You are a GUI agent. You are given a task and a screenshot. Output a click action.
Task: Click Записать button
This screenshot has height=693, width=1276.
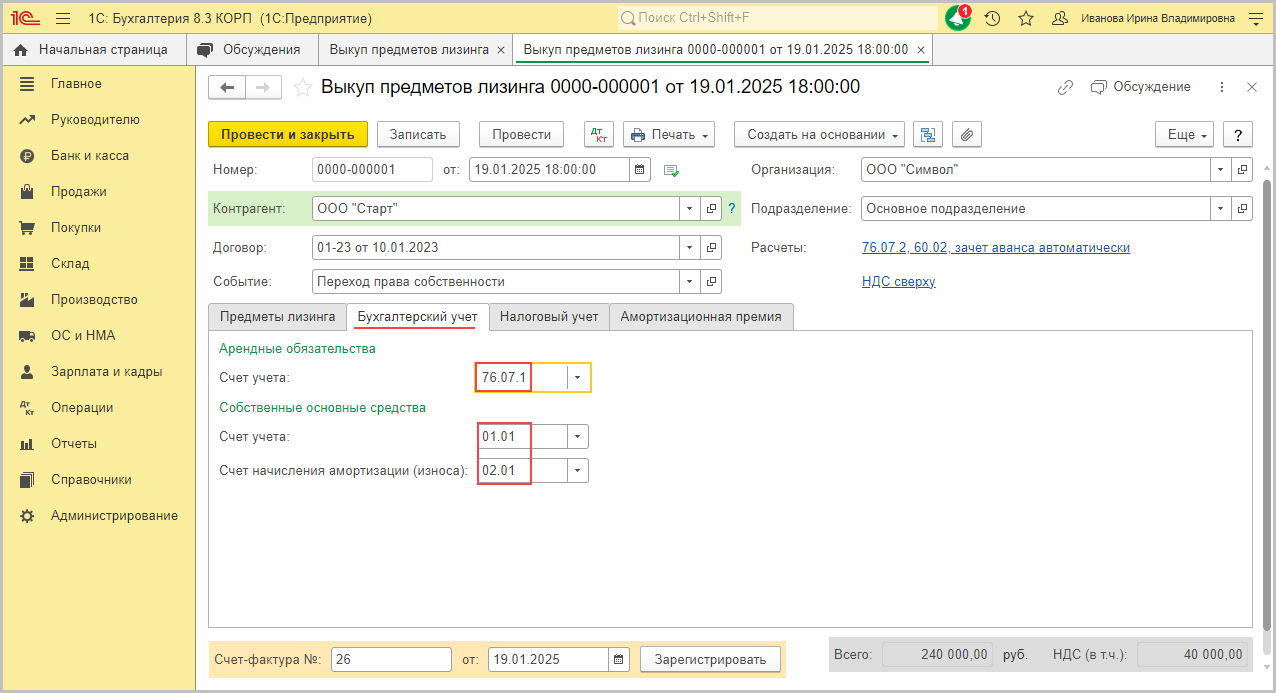[418, 134]
